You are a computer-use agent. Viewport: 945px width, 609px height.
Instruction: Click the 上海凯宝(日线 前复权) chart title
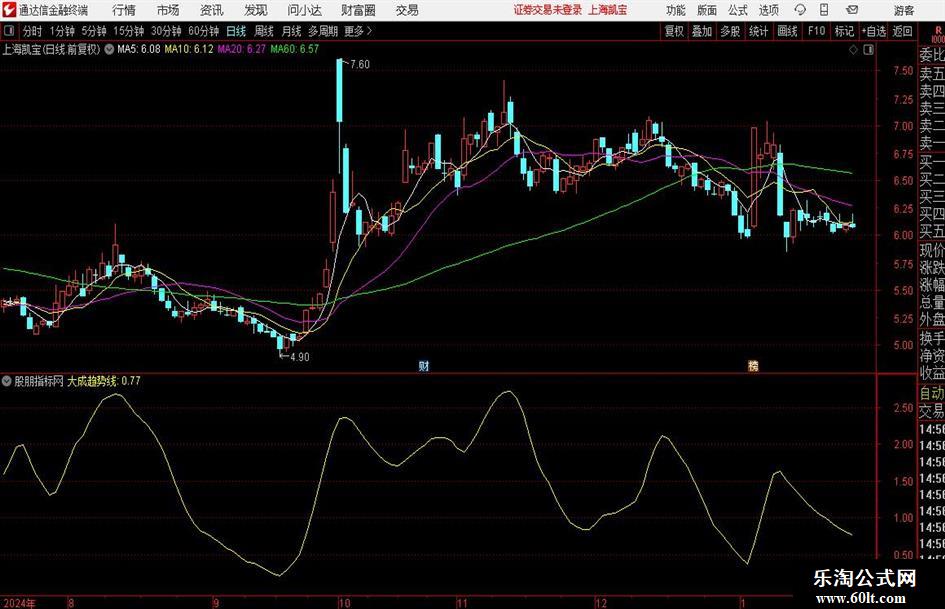point(51,49)
